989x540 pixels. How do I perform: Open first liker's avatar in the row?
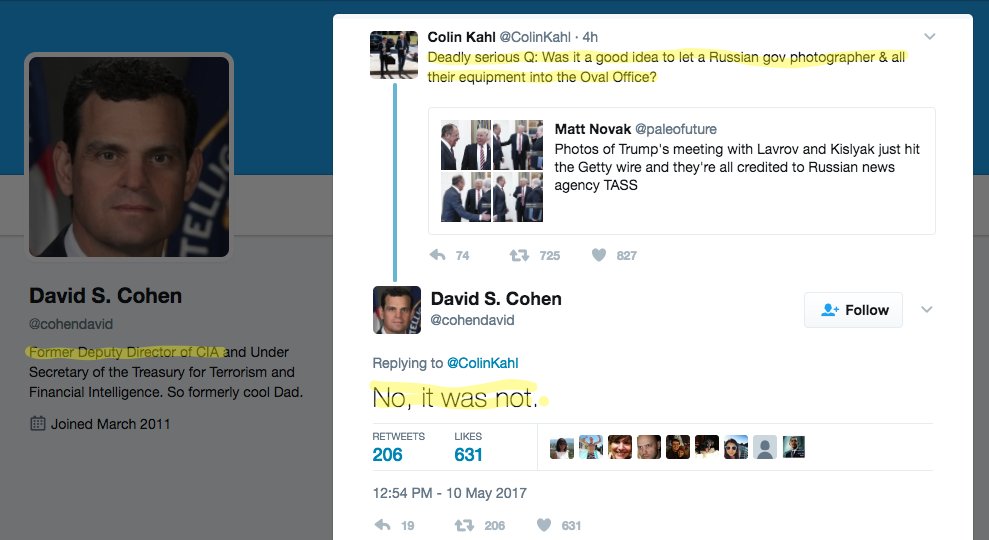click(561, 447)
